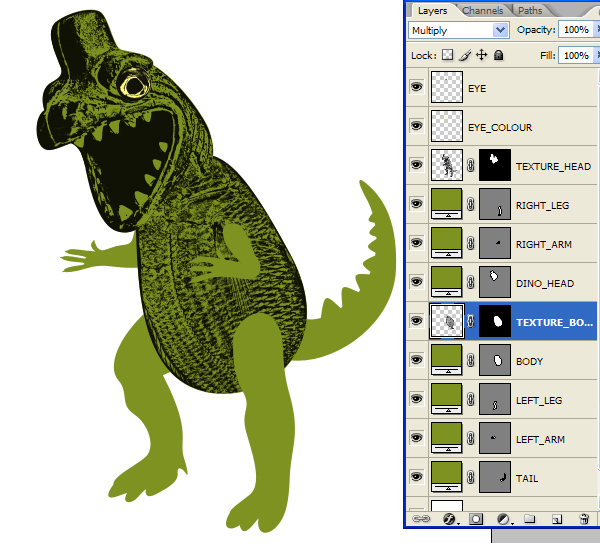Create new fill or adjustment layer icon

tap(503, 519)
